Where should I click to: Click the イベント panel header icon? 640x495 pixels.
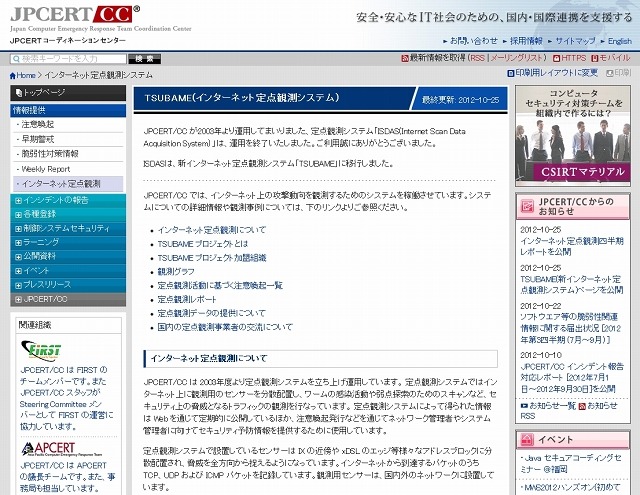click(527, 440)
